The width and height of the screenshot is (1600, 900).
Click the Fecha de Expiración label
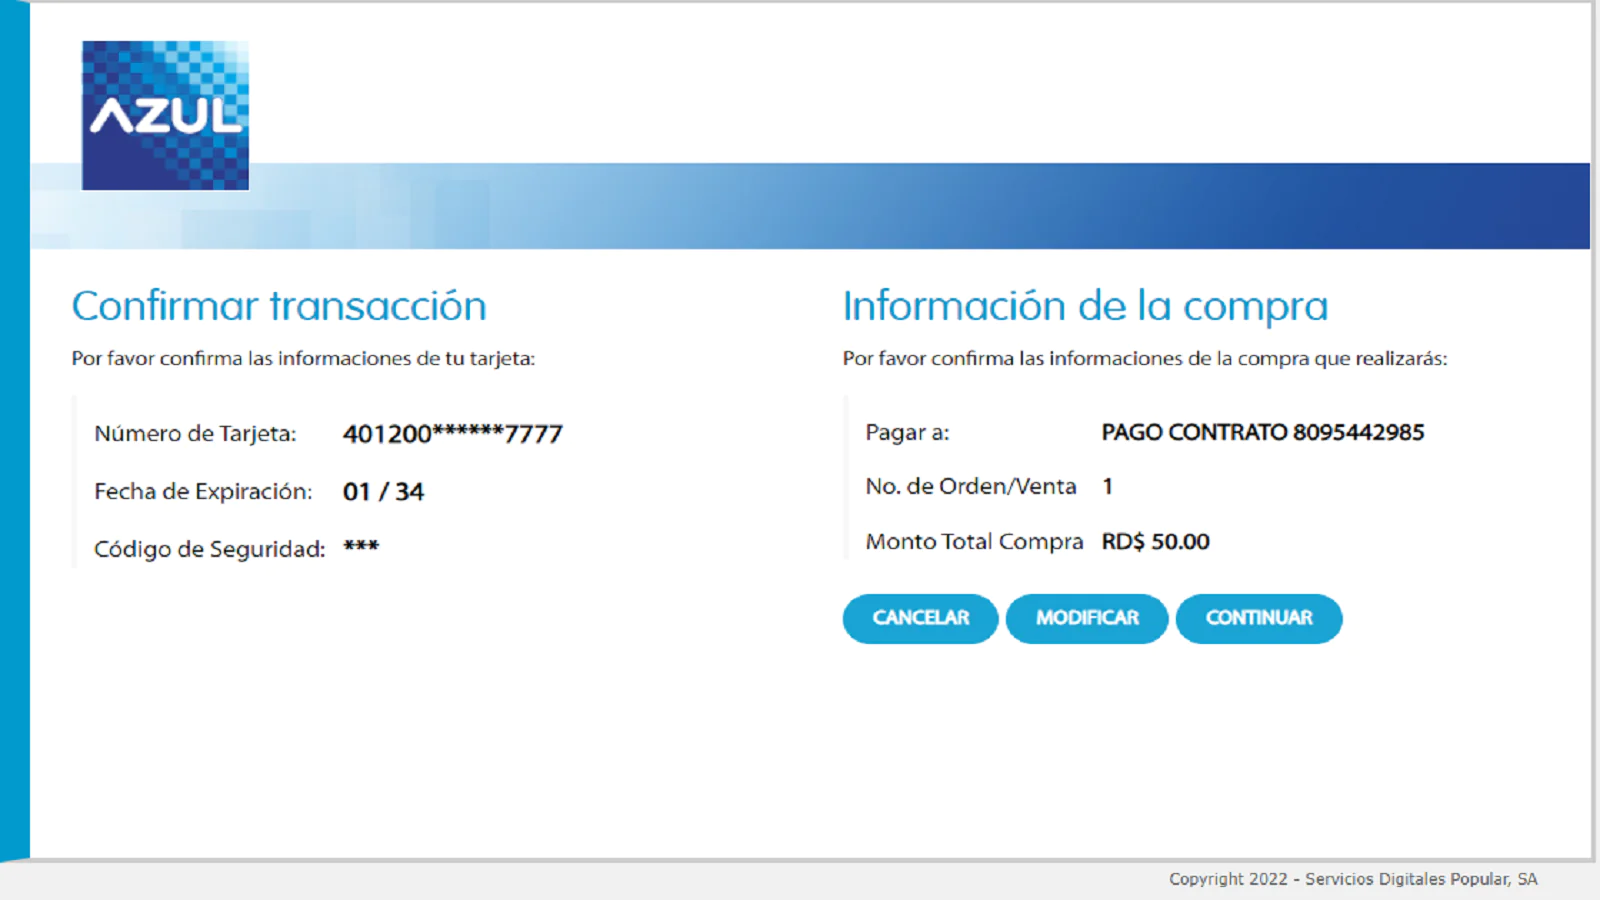pos(203,492)
